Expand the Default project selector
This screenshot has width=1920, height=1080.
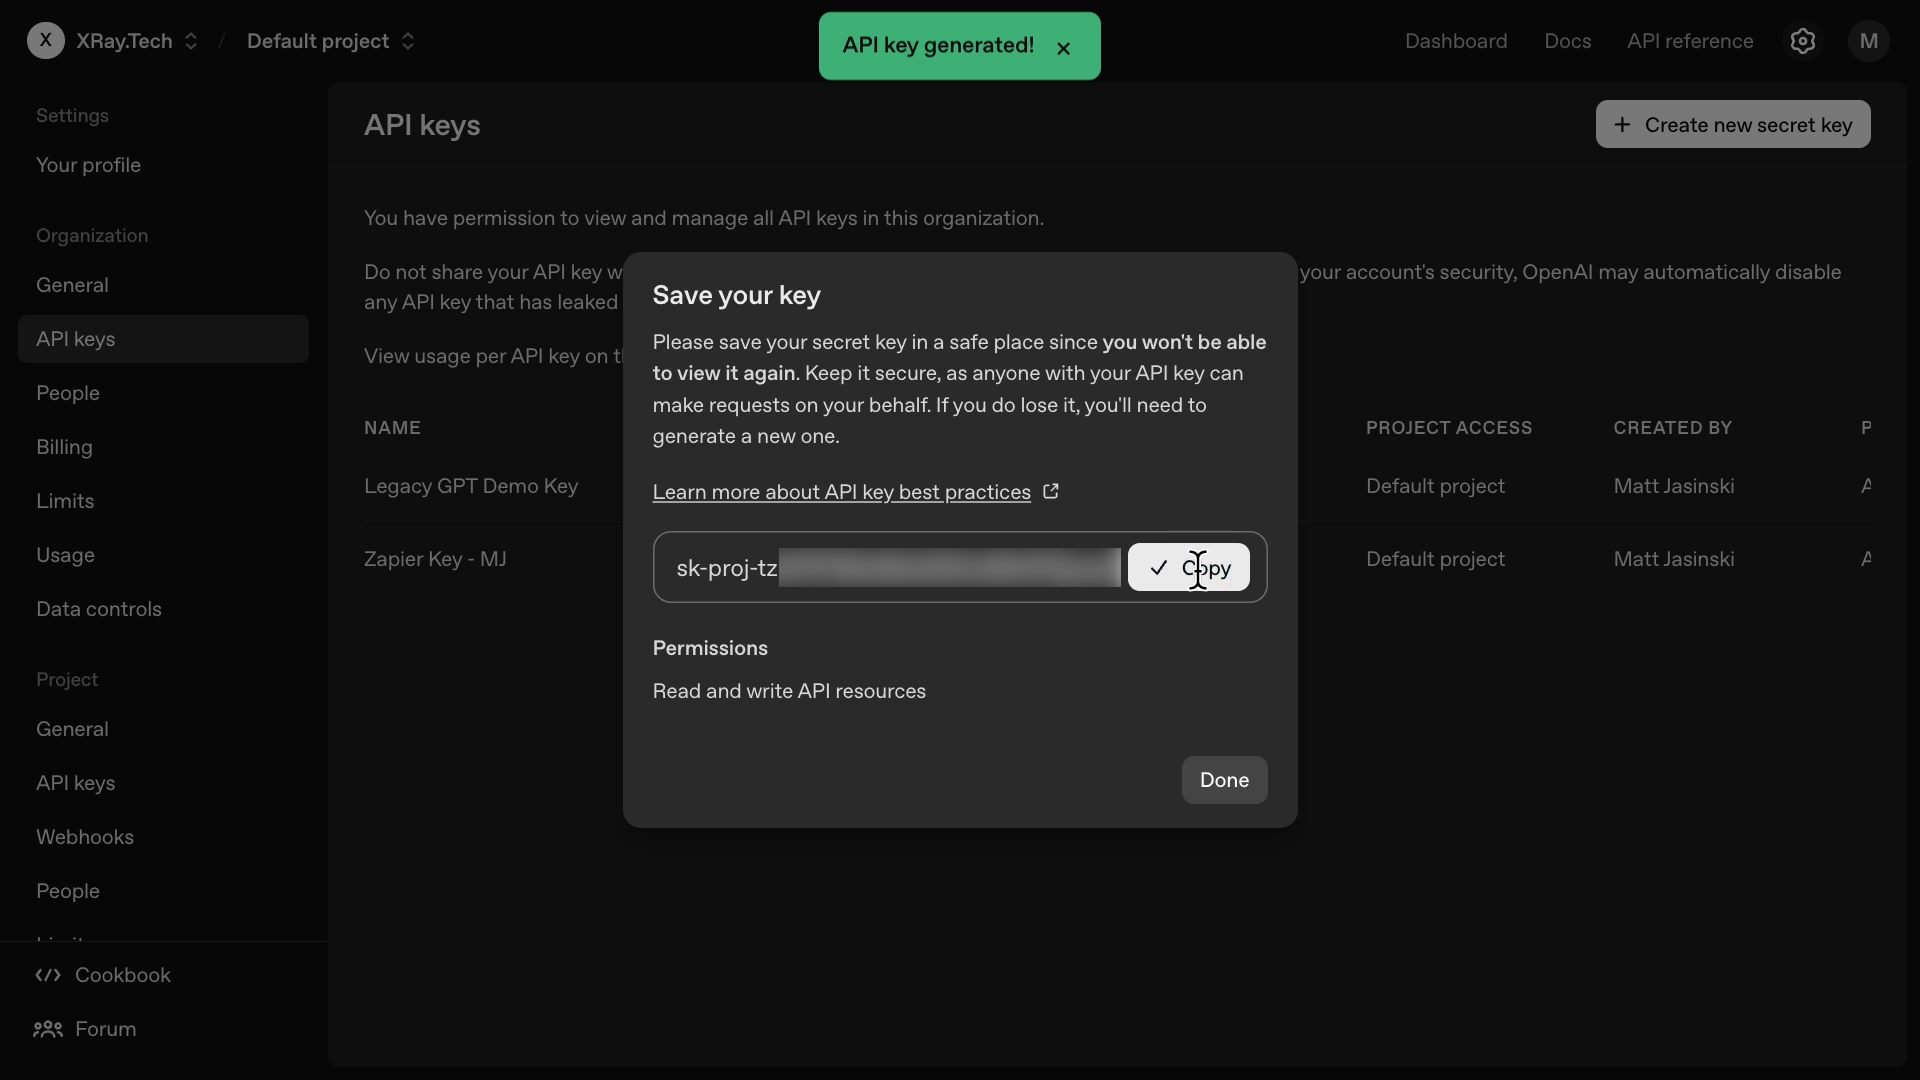[408, 41]
